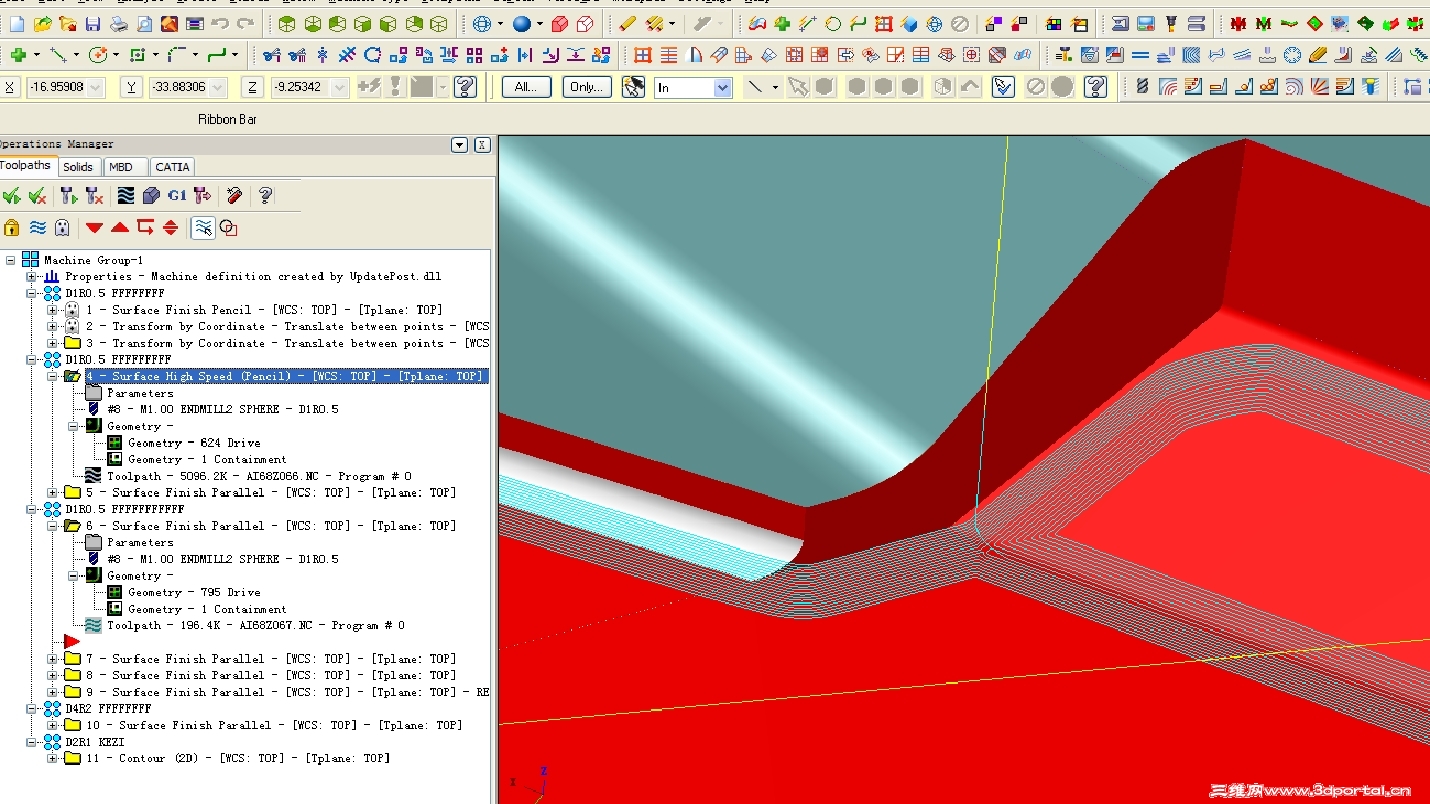
Task: Toggle the verify selection checkmark icon
Action: [1003, 87]
